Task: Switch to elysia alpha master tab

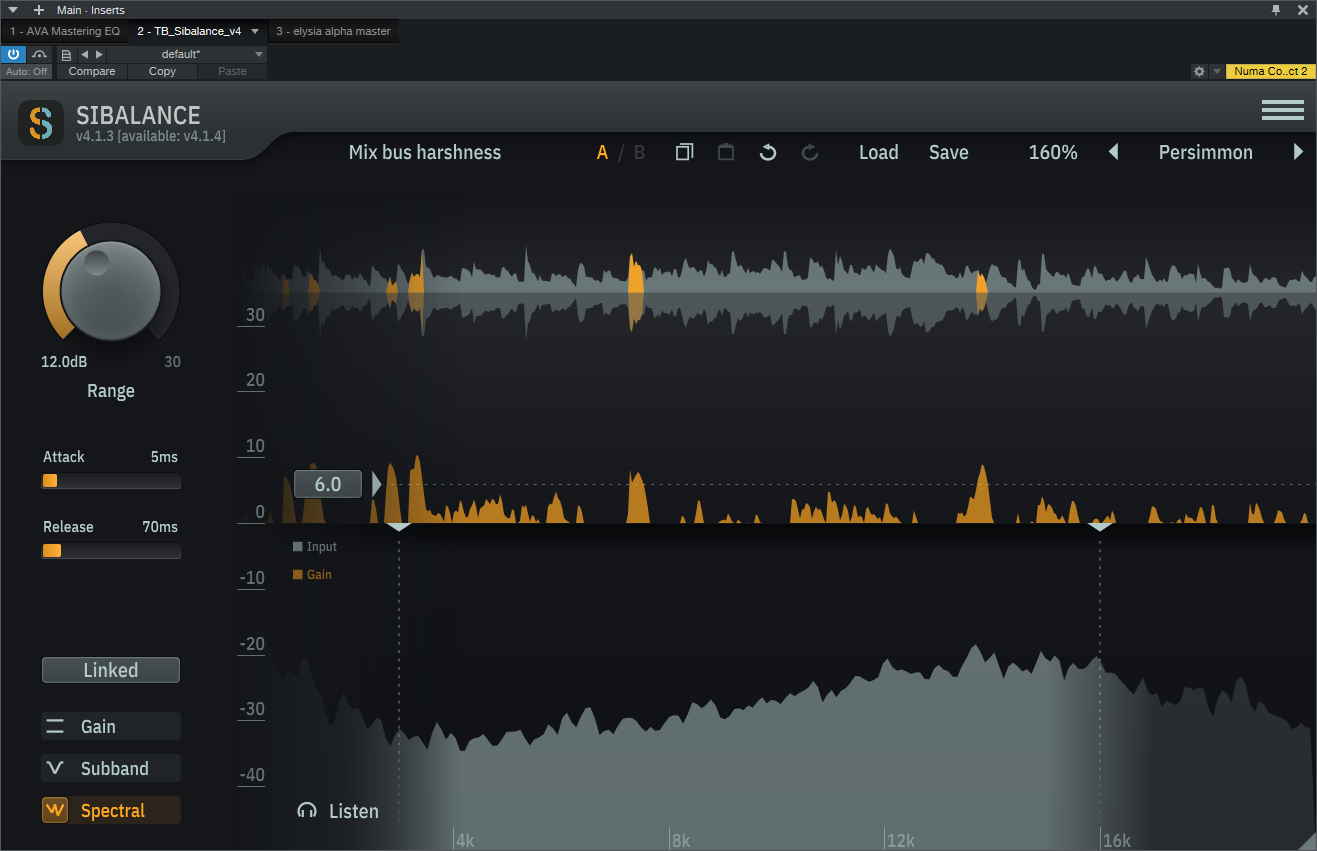Action: (x=333, y=31)
